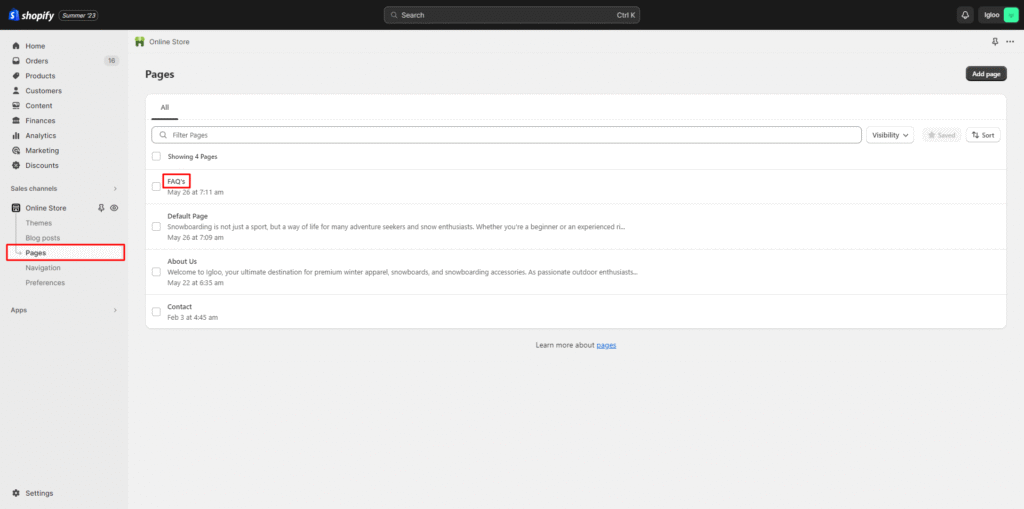Select Navigation under Online Store
Screen dimensions: 1024x509
(43, 268)
